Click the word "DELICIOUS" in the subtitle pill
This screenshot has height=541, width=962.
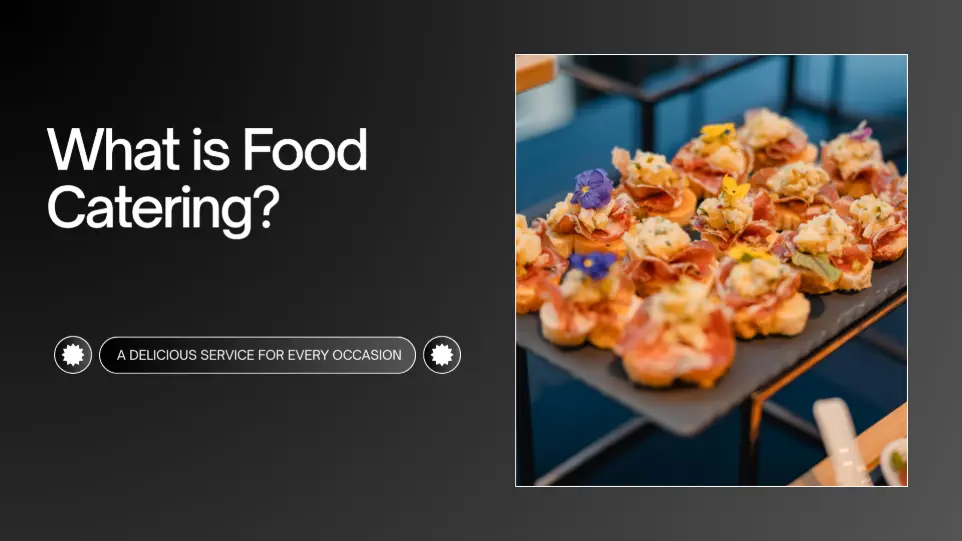pyautogui.click(x=163, y=355)
